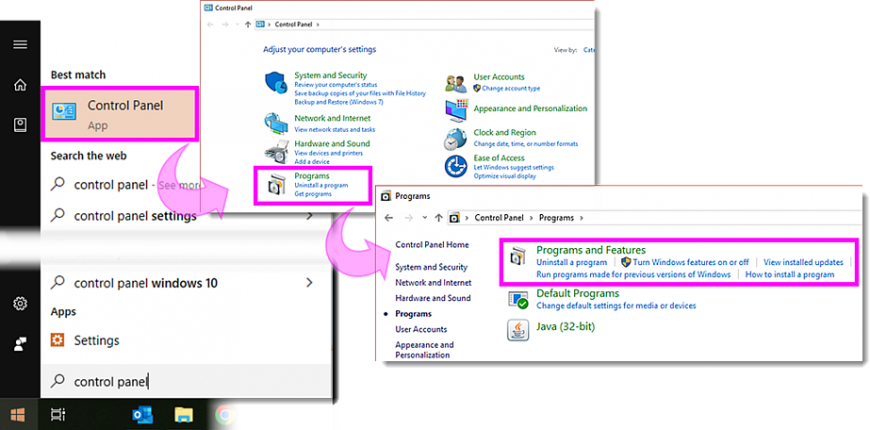The height and width of the screenshot is (430, 870).
Task: Click Change default settings for media or devices
Action: tap(616, 306)
